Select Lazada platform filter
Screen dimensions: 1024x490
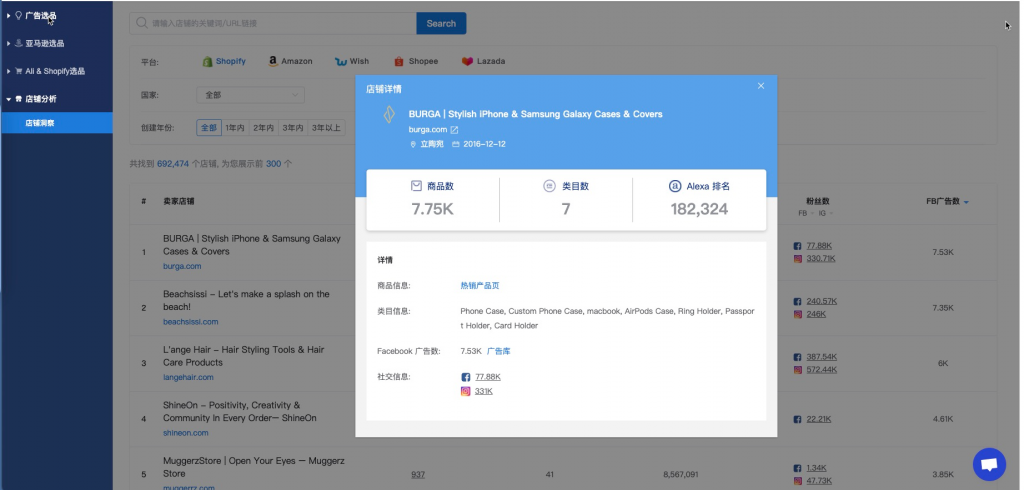(483, 61)
